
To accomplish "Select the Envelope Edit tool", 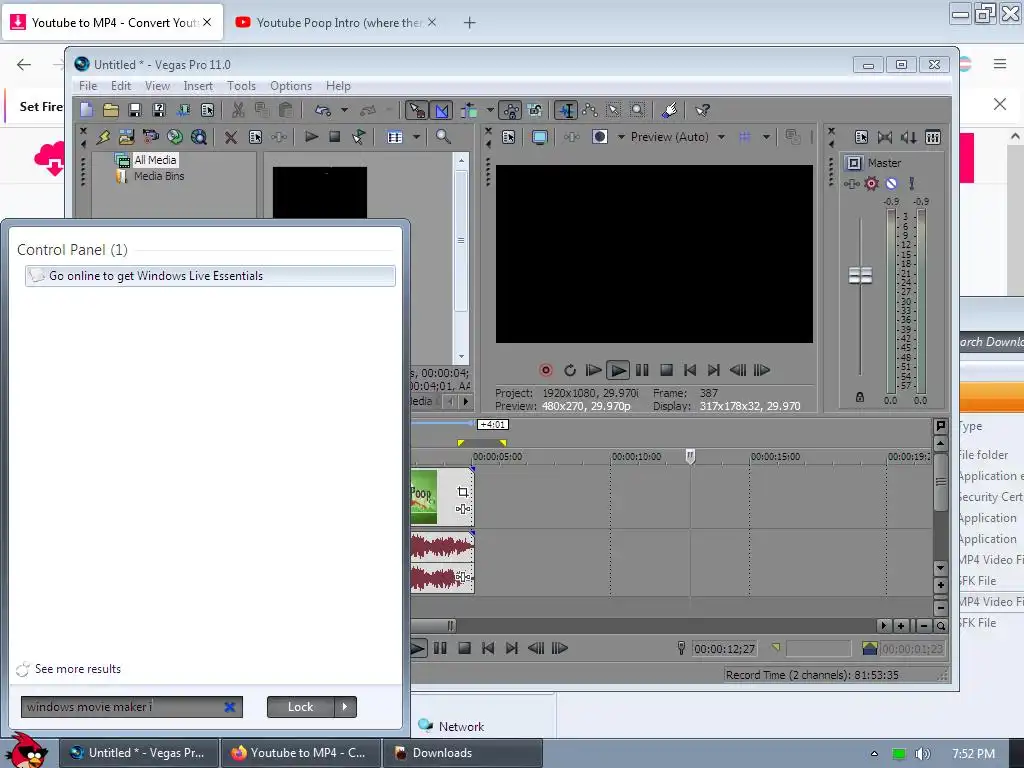I will (x=590, y=110).
